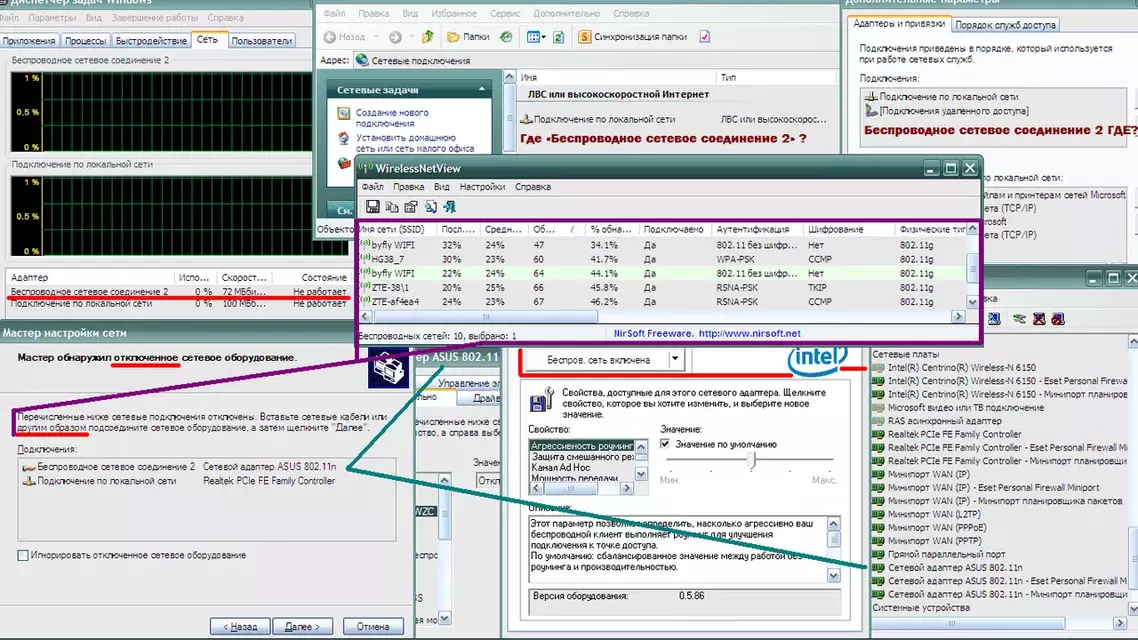Click the floppy disk save icon in WirelessNetView

(x=372, y=207)
